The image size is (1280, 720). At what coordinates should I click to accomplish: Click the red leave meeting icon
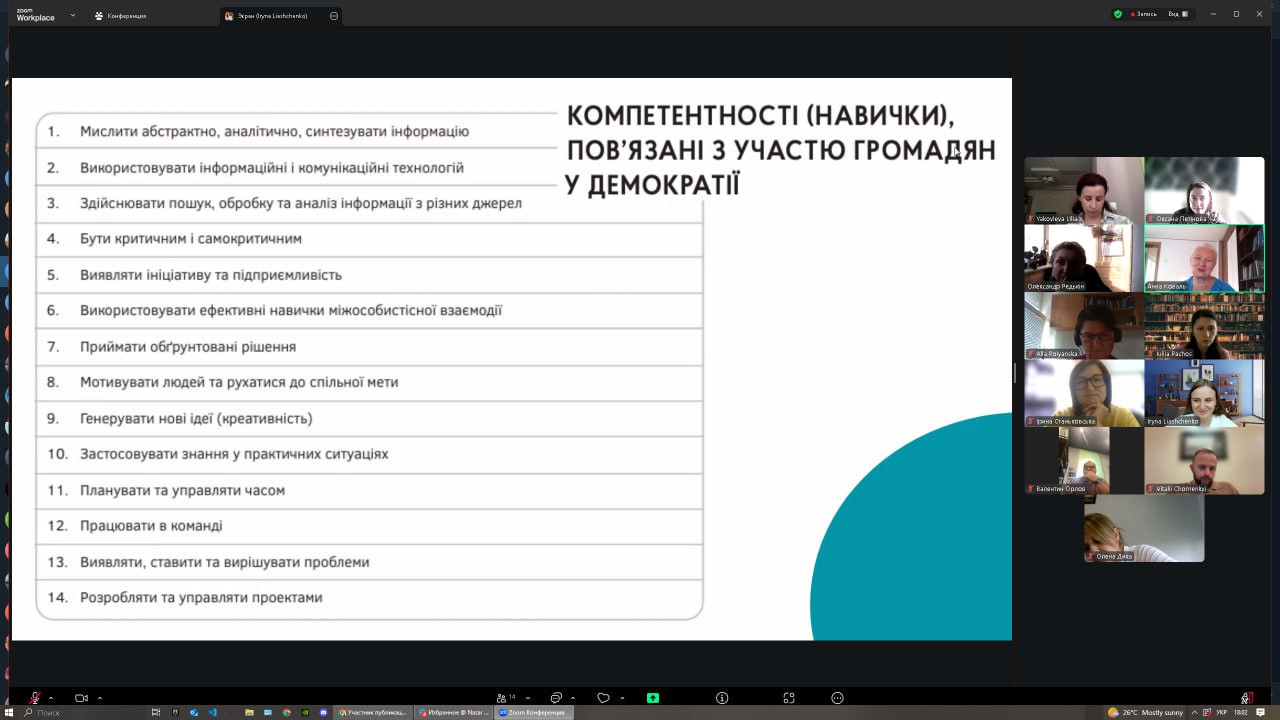[1245, 698]
